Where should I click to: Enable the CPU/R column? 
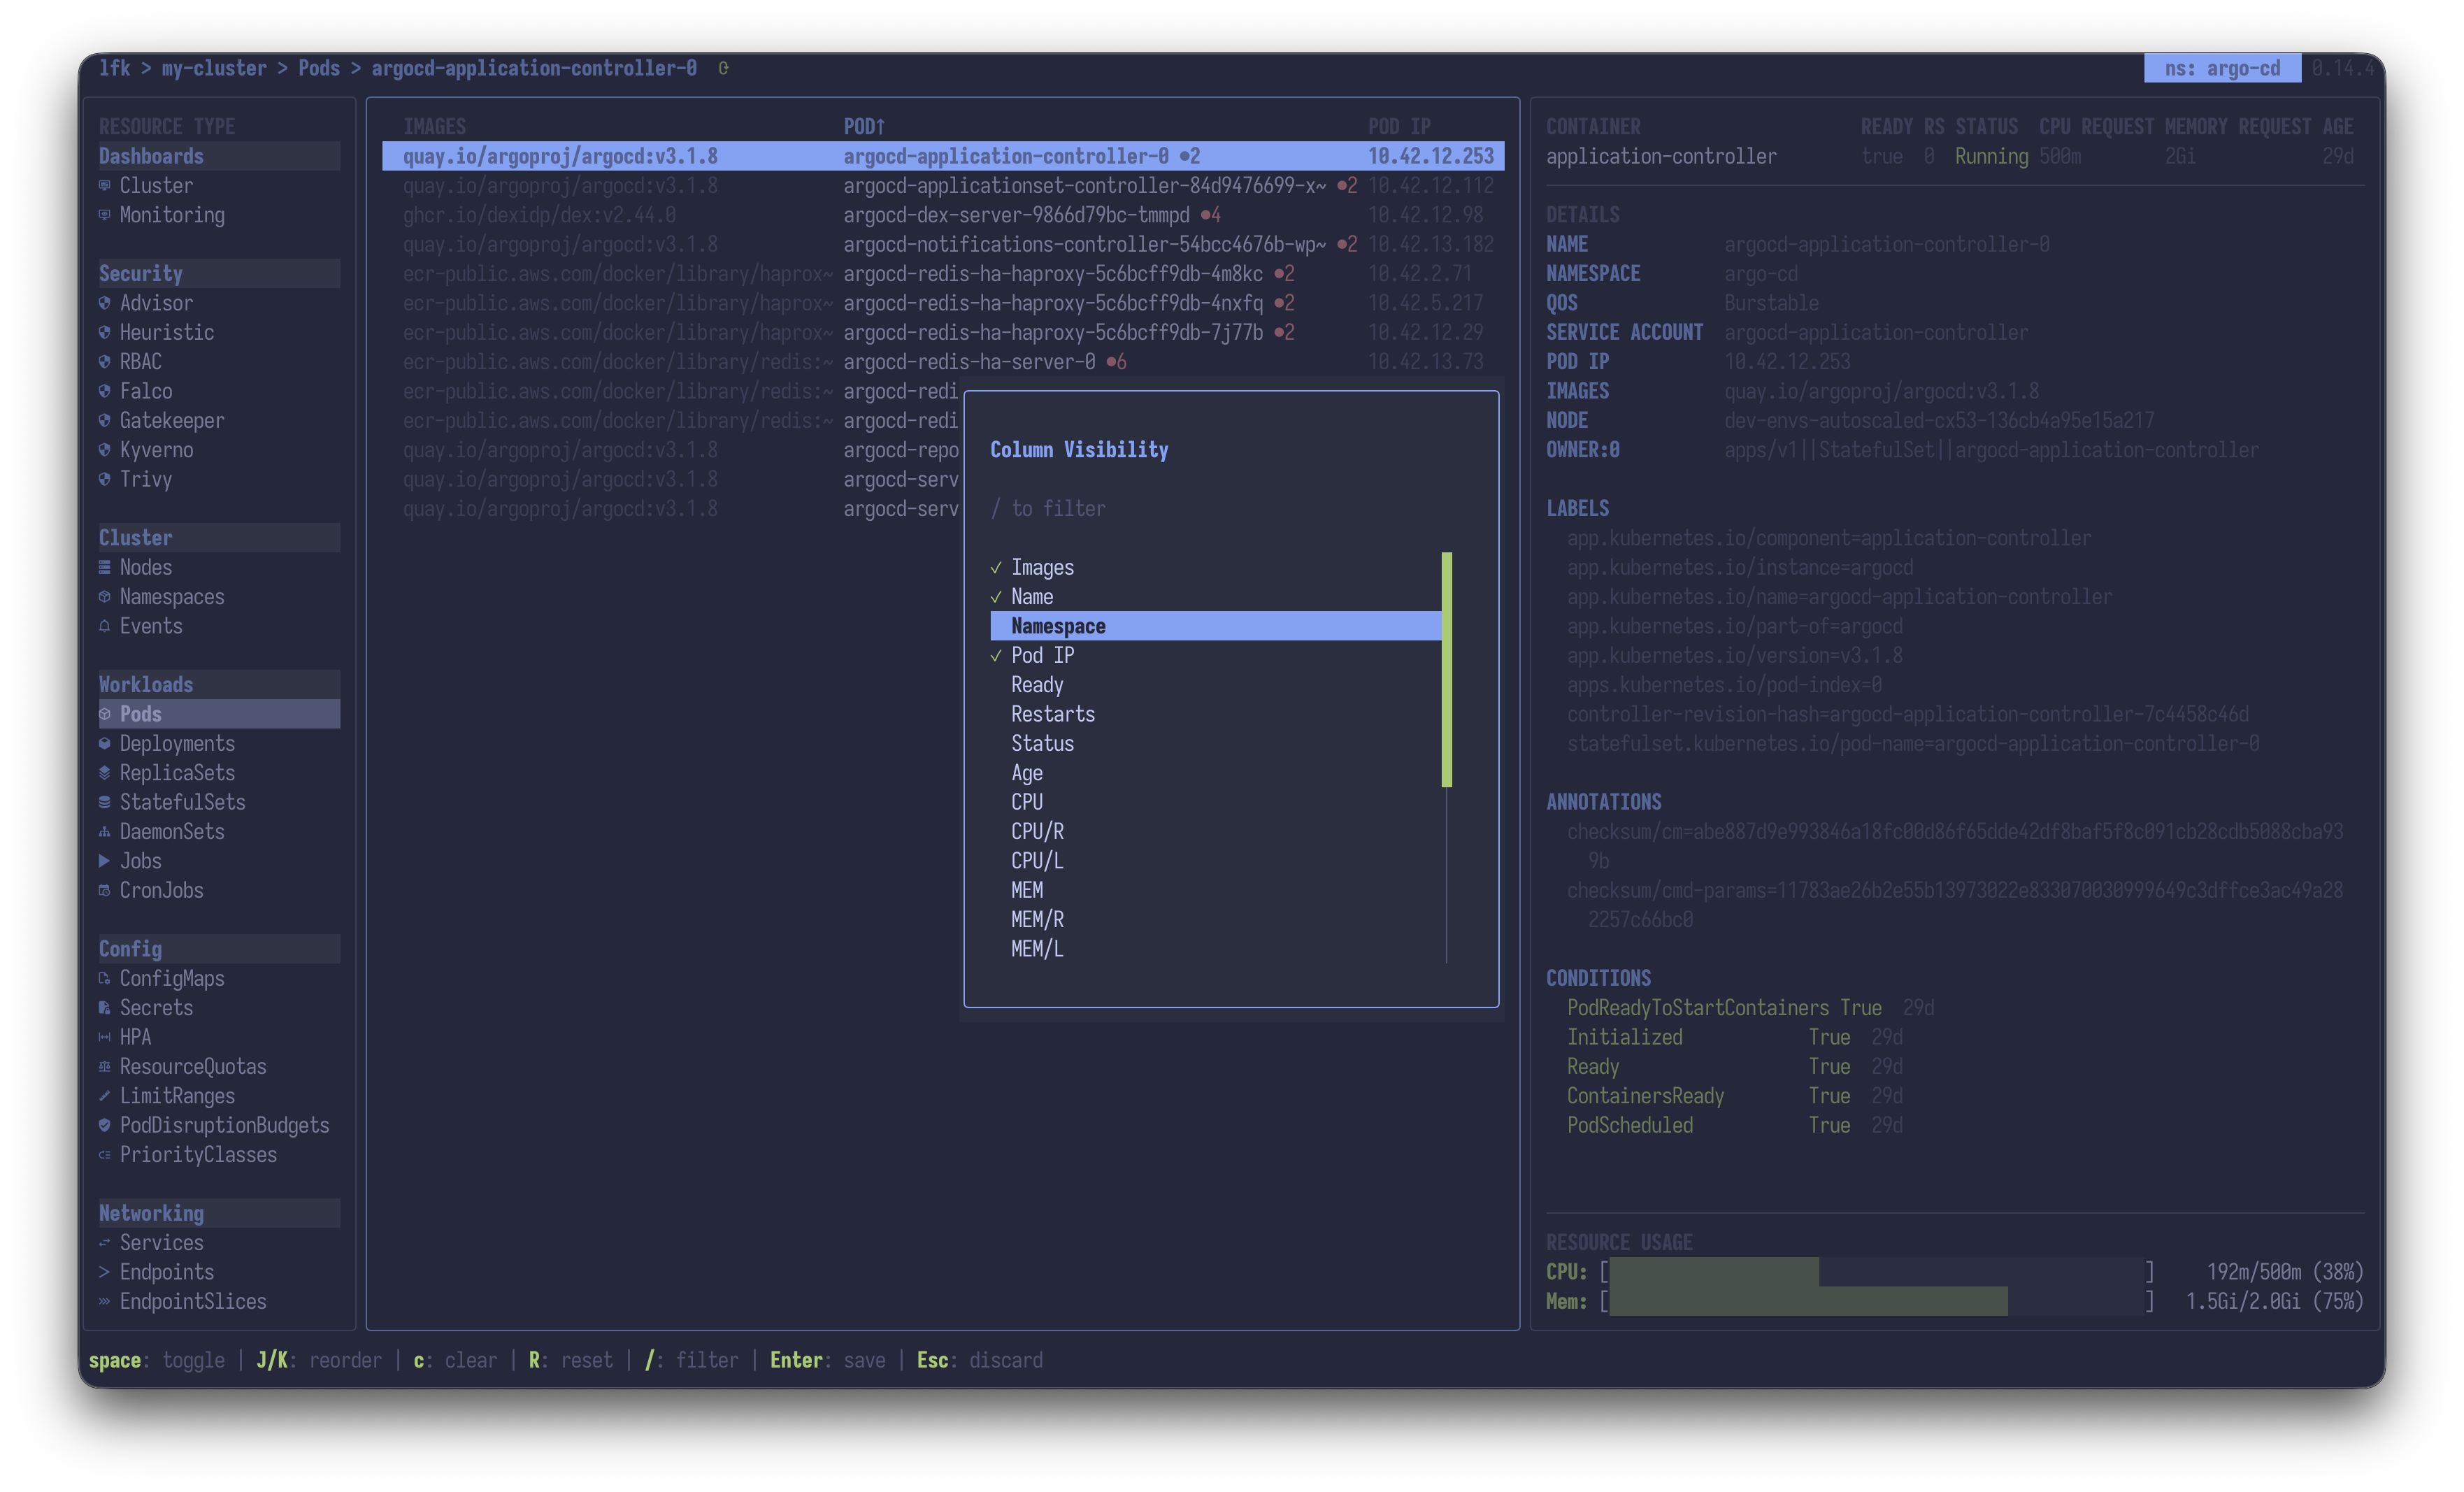pyautogui.click(x=1215, y=831)
